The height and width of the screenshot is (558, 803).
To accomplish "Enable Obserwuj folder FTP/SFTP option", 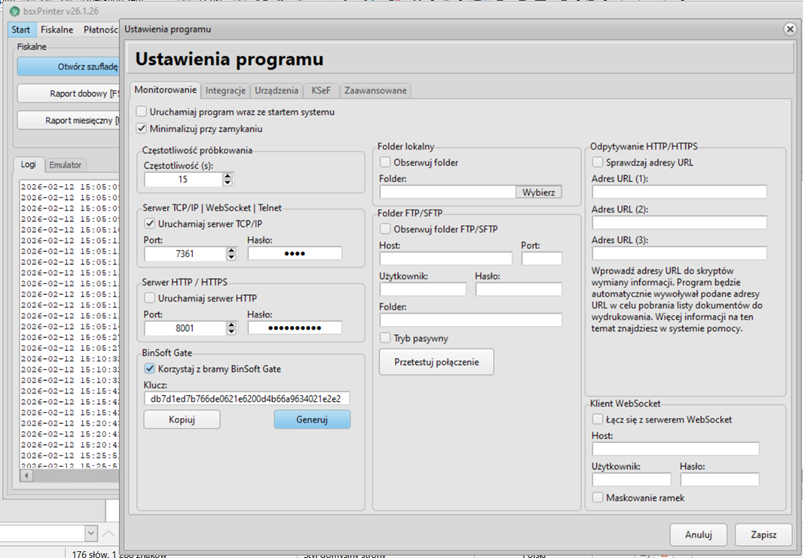I will (x=386, y=229).
